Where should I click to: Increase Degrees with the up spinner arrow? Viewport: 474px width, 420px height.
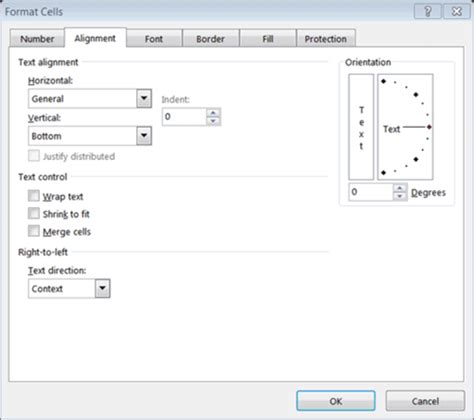(x=399, y=188)
